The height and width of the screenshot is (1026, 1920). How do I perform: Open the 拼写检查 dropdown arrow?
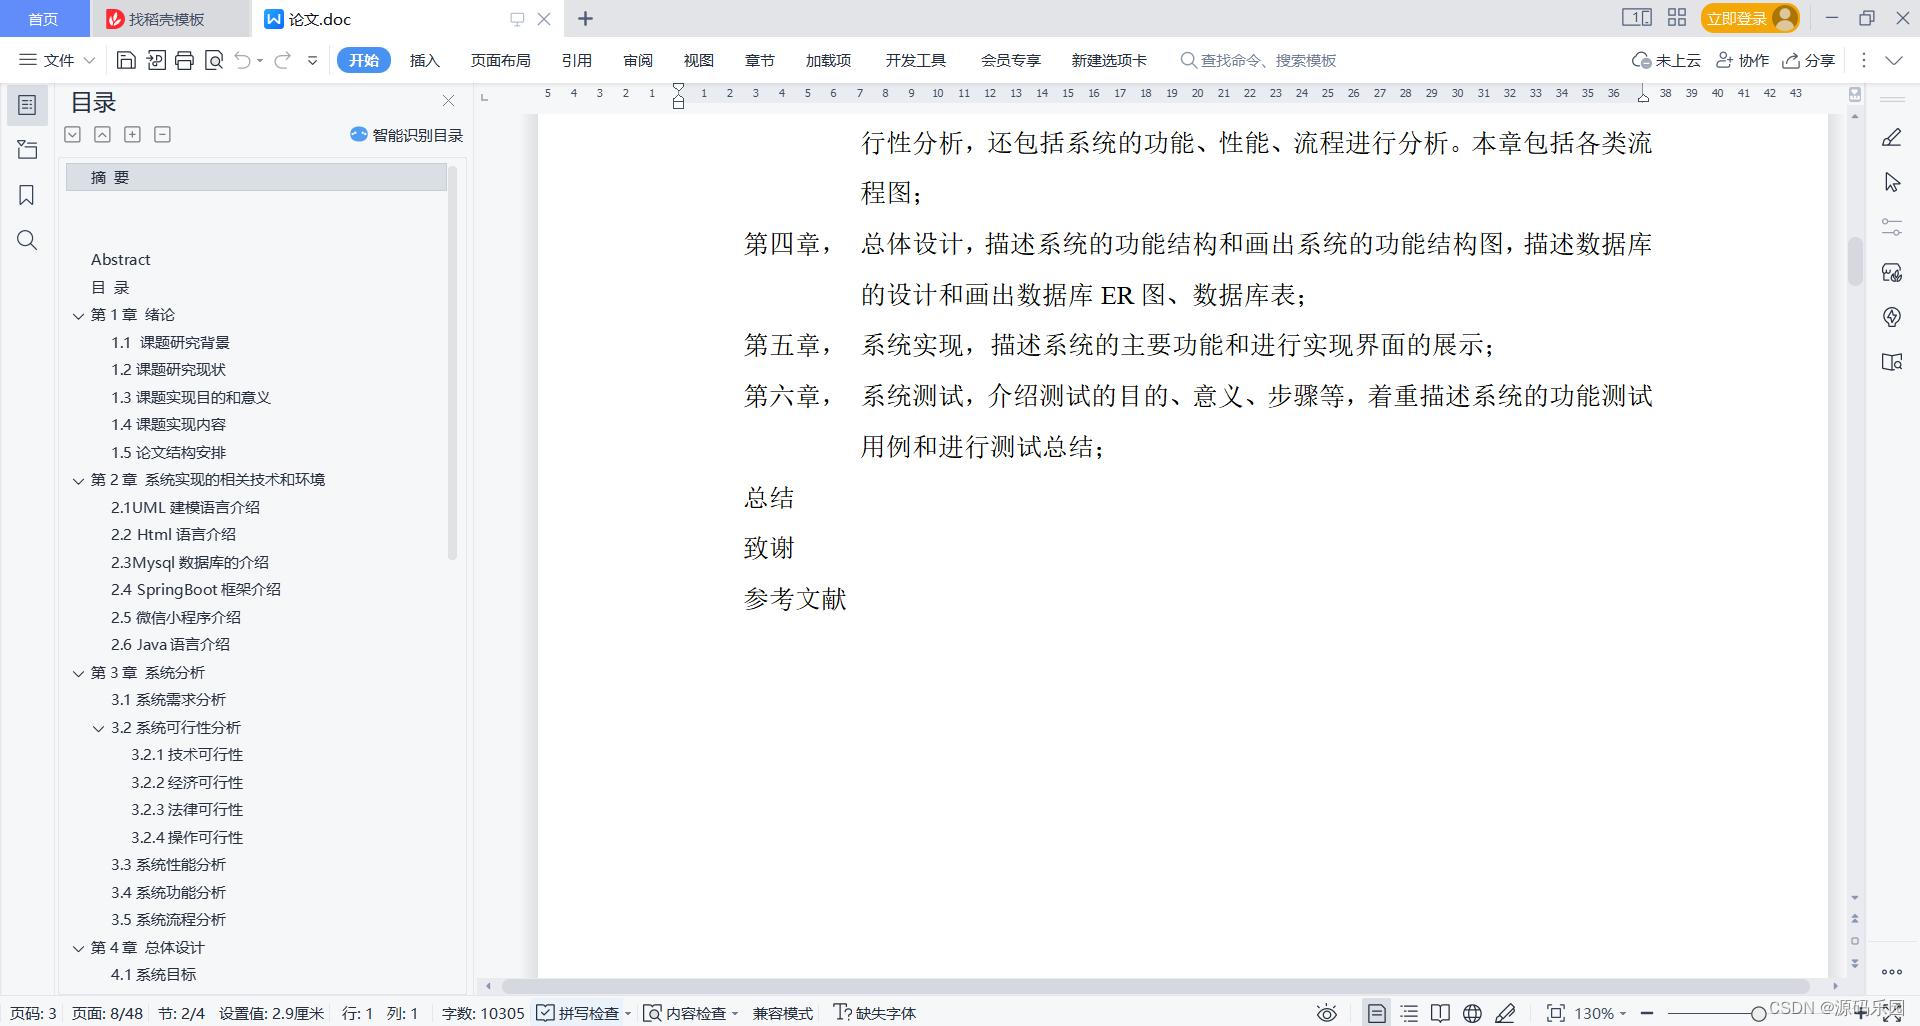[x=628, y=1013]
